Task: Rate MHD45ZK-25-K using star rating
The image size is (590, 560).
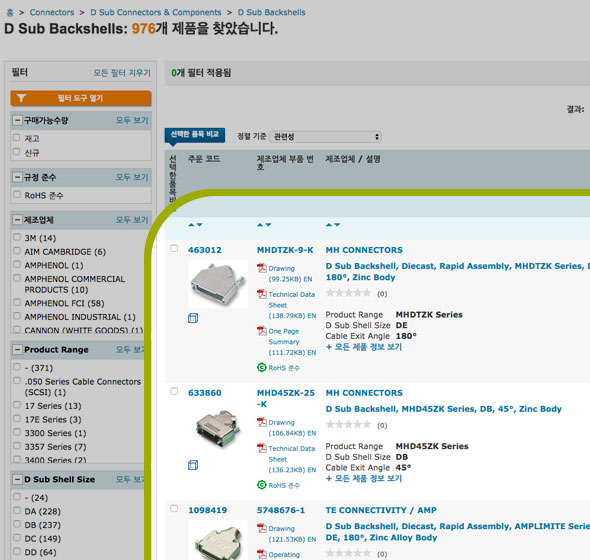Action: tap(348, 425)
